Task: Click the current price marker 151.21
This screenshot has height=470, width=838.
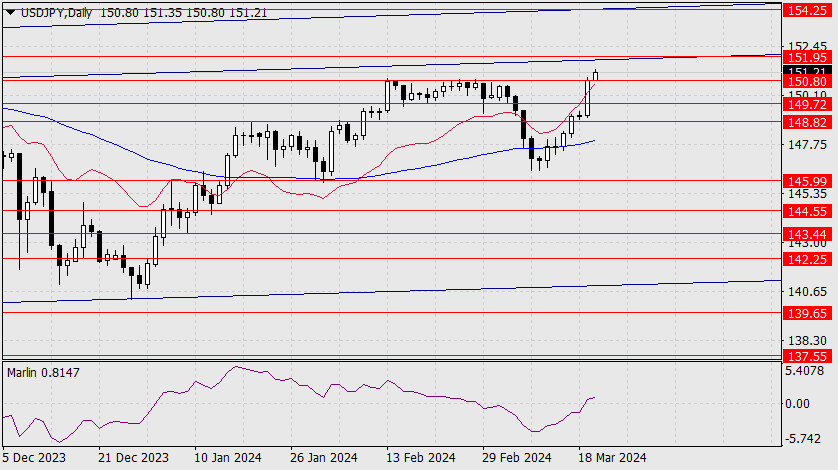Action: (x=807, y=71)
